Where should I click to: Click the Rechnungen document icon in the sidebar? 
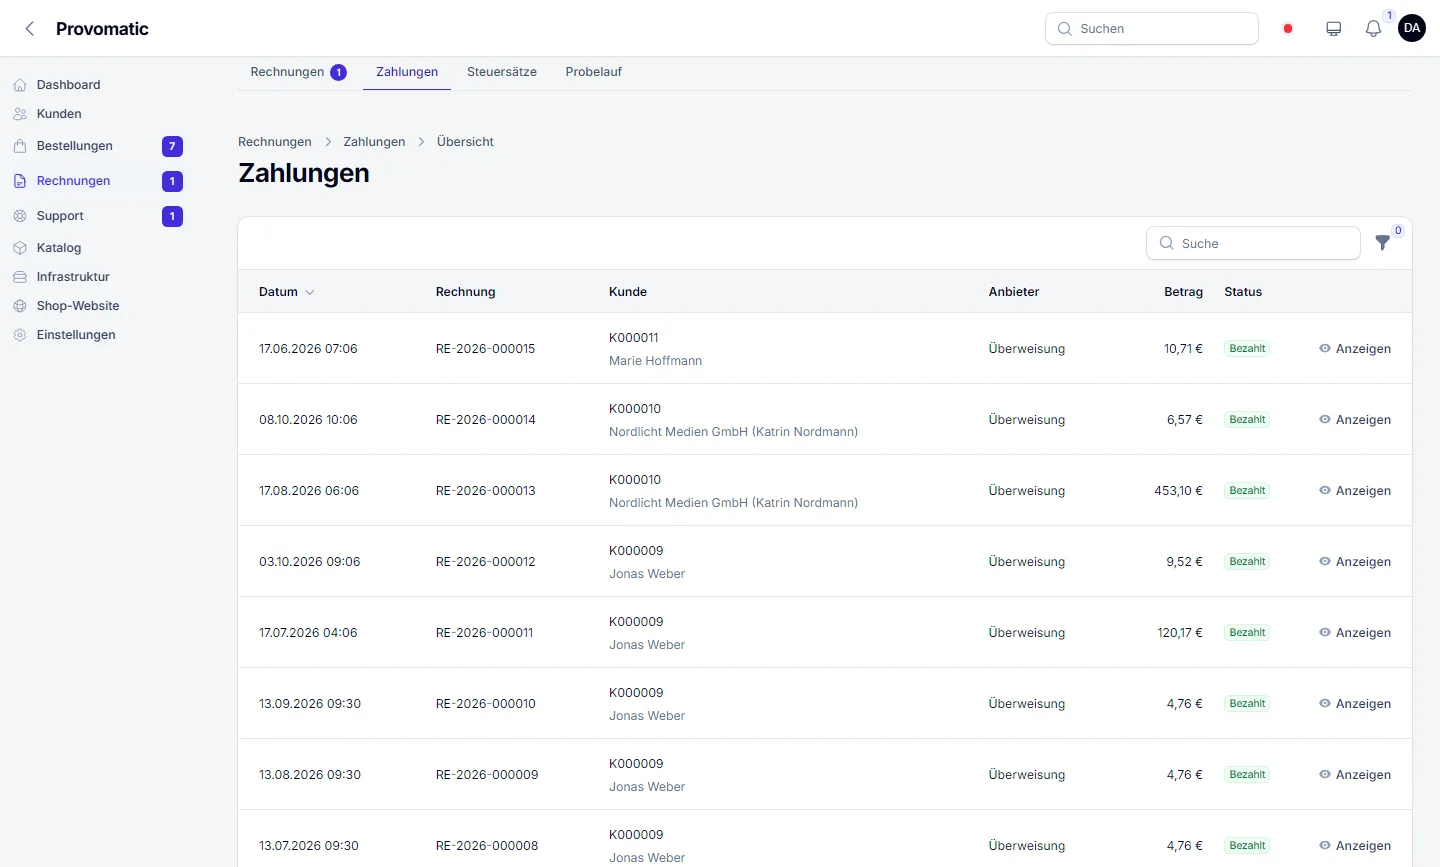[x=20, y=181]
